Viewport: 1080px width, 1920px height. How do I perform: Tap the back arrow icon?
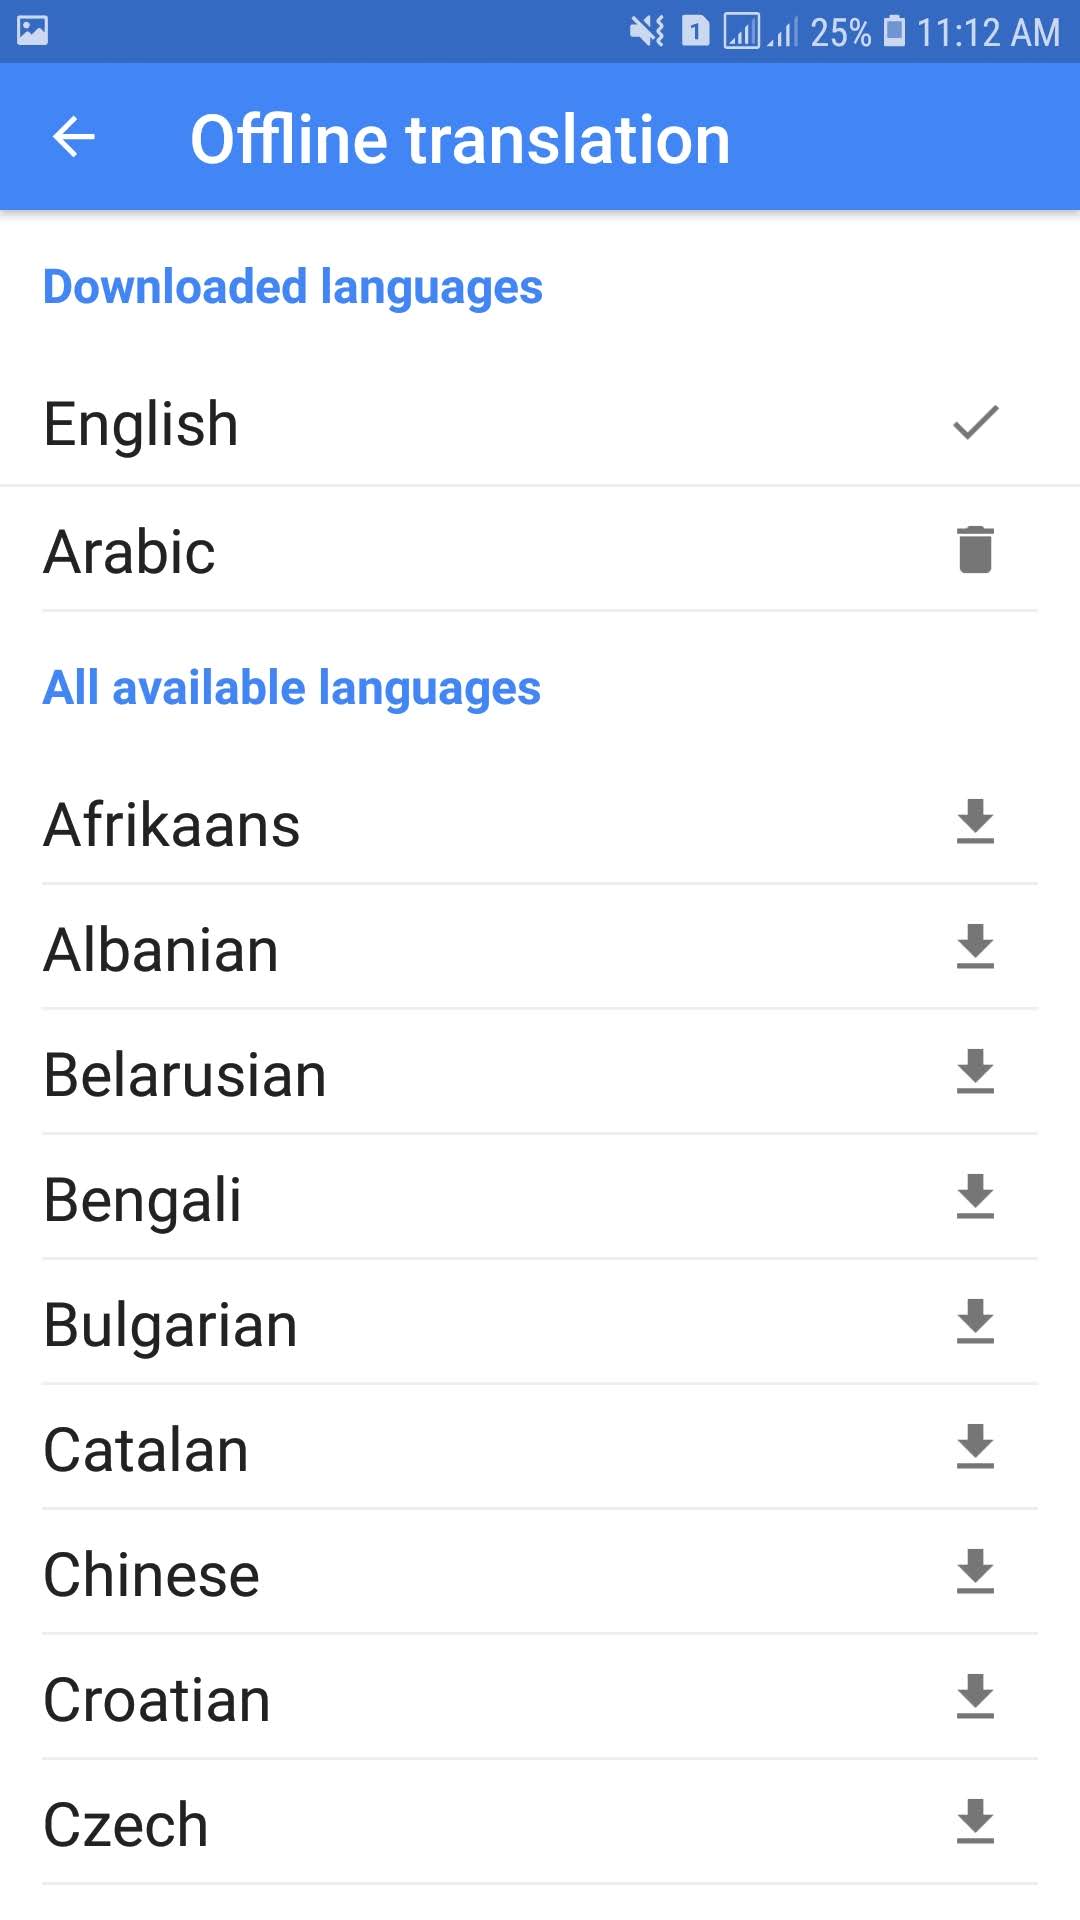74,137
